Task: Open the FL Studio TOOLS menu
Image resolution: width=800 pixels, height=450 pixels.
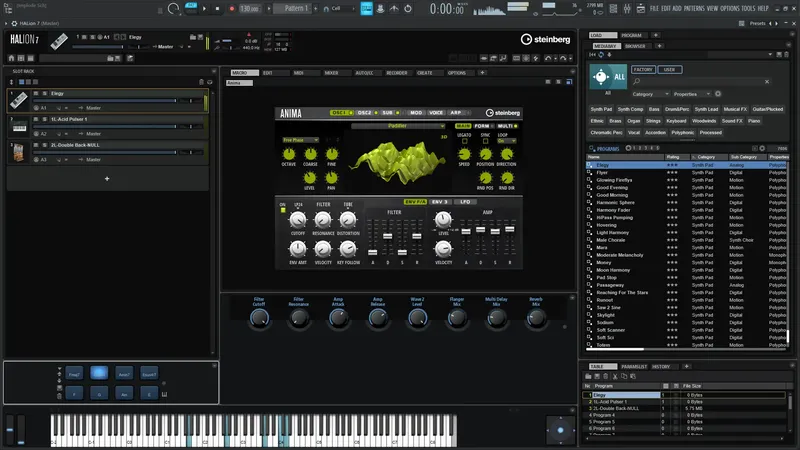Action: pyautogui.click(x=748, y=9)
